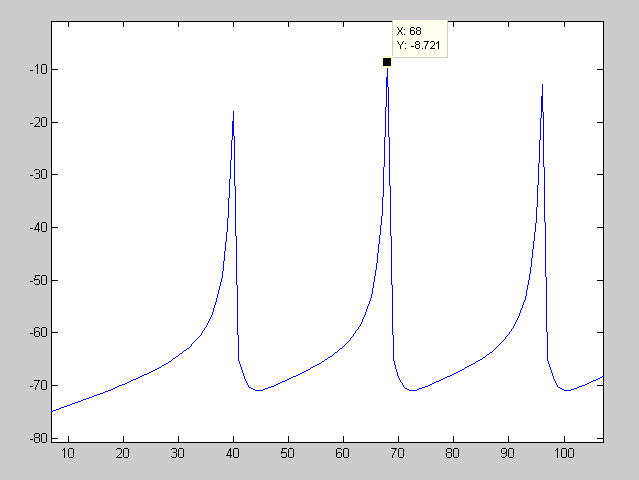Click the third spike peak near x=96

pos(542,85)
